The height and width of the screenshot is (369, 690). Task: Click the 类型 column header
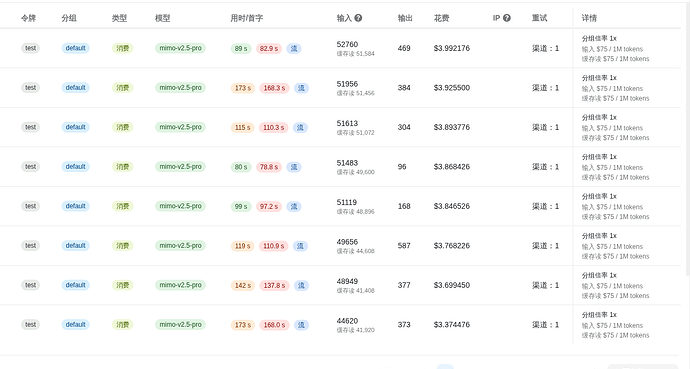[119, 18]
